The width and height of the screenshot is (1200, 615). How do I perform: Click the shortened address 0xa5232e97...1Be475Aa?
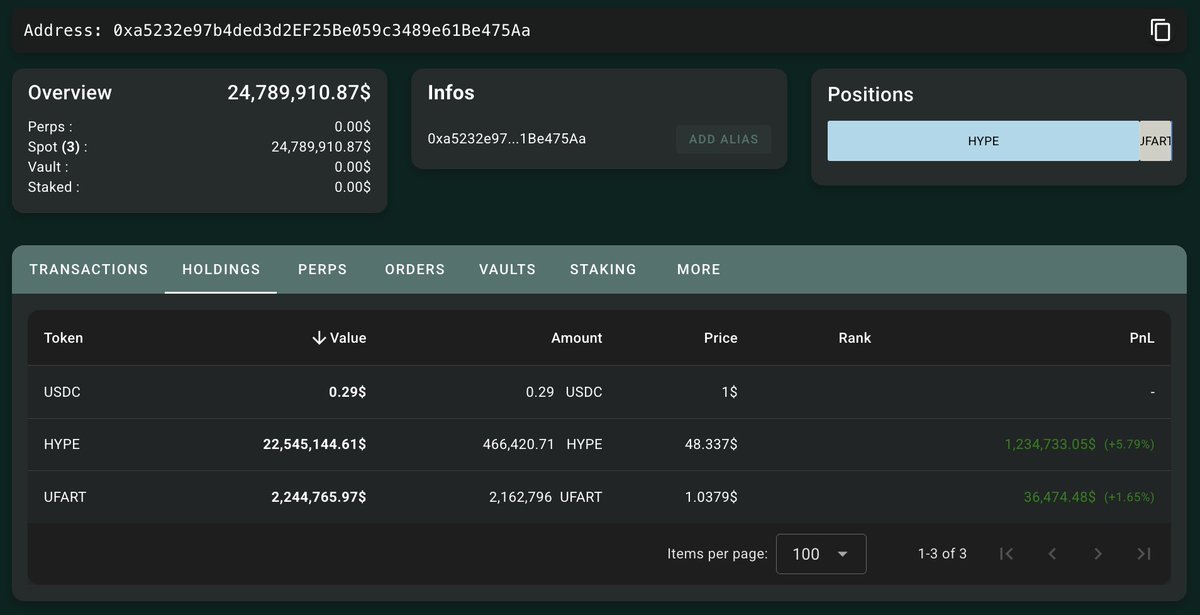pos(507,139)
